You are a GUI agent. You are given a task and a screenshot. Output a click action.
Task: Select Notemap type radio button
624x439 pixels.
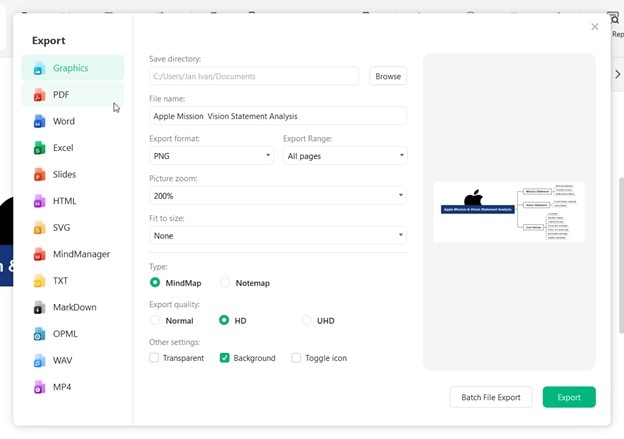(225, 283)
